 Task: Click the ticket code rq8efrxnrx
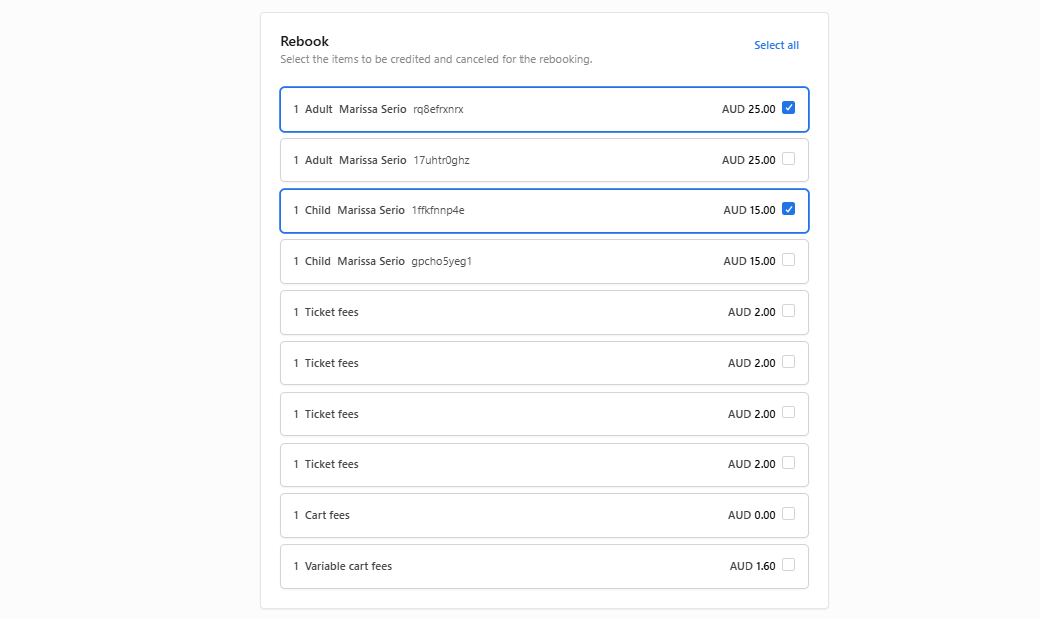438,109
